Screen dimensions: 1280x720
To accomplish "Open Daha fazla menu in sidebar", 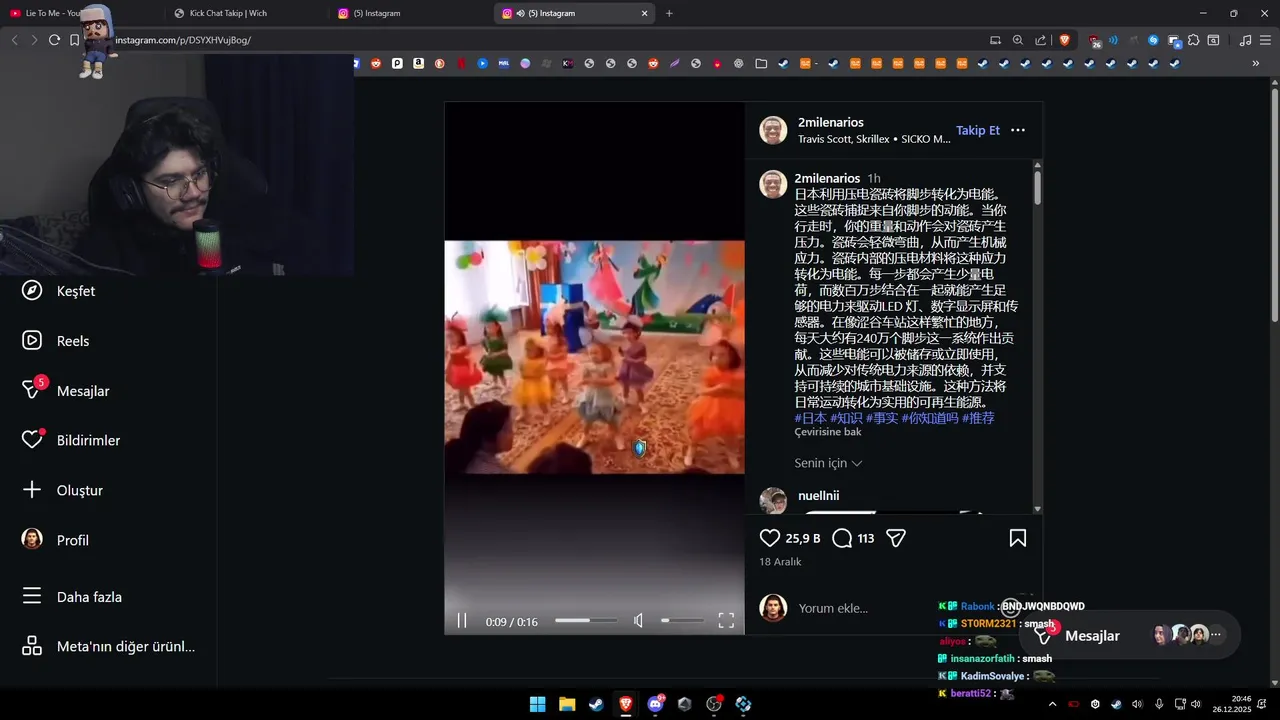I will (x=72, y=597).
